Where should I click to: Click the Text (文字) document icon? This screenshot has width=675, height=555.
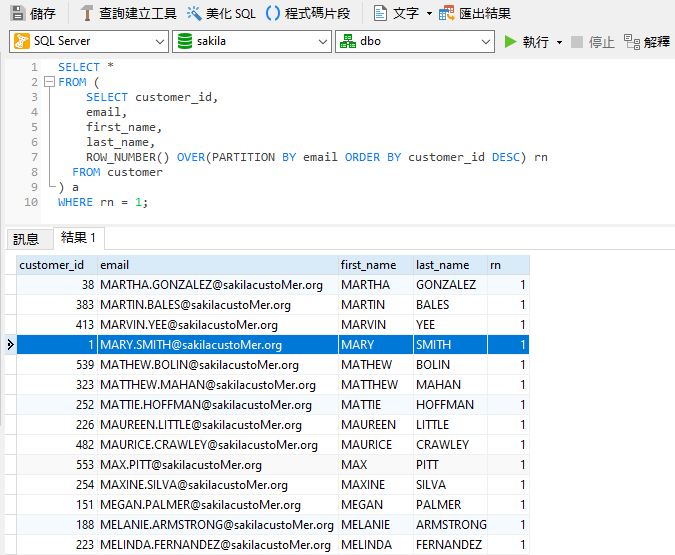[380, 13]
